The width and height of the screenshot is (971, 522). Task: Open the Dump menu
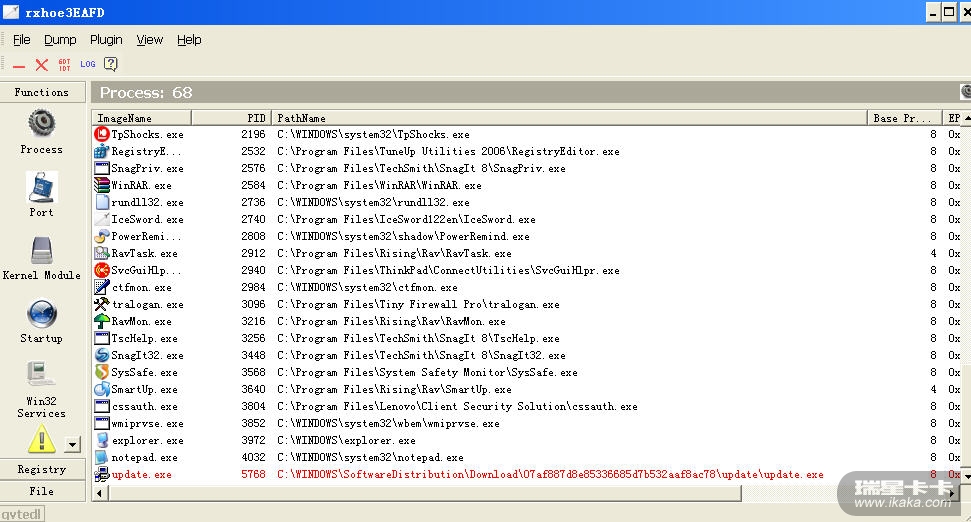click(x=60, y=40)
